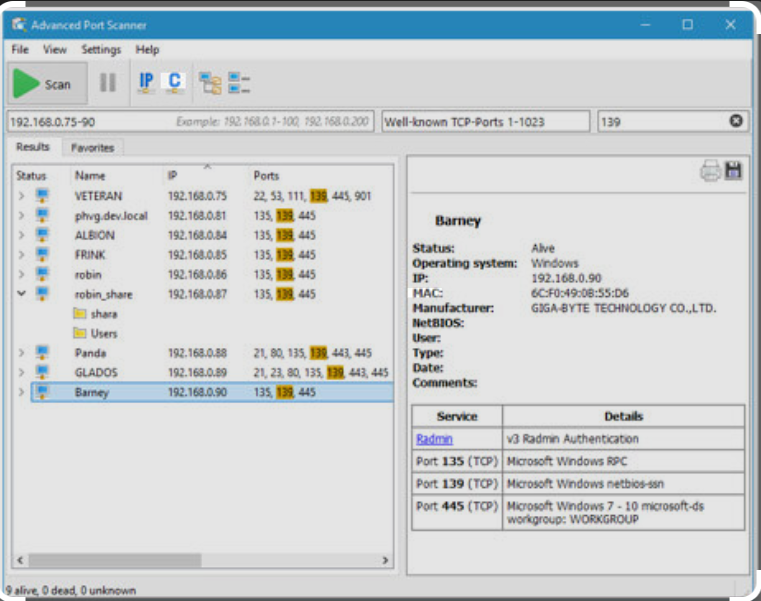Open the Help menu
The height and width of the screenshot is (601, 761).
tap(147, 50)
